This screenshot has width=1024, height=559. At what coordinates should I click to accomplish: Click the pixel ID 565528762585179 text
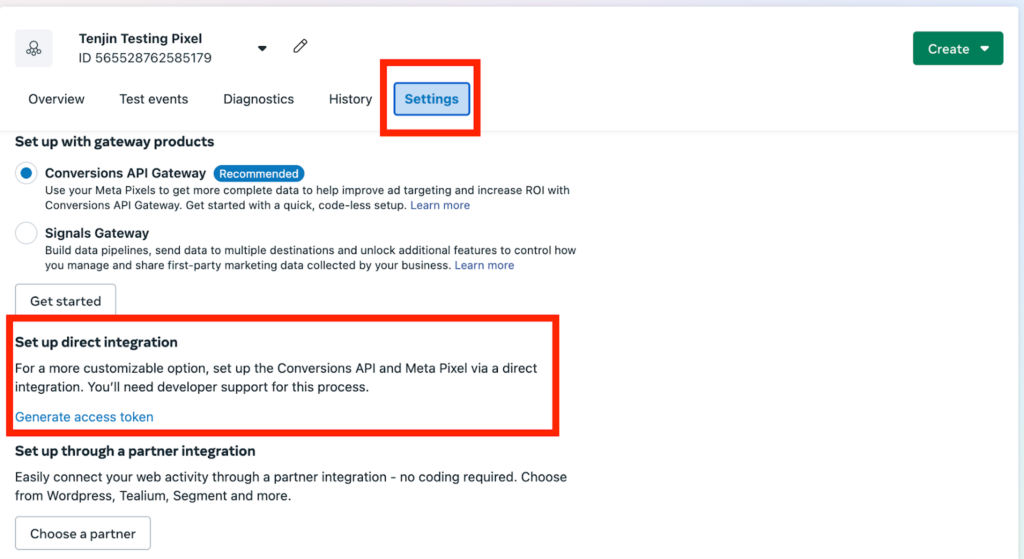click(145, 58)
